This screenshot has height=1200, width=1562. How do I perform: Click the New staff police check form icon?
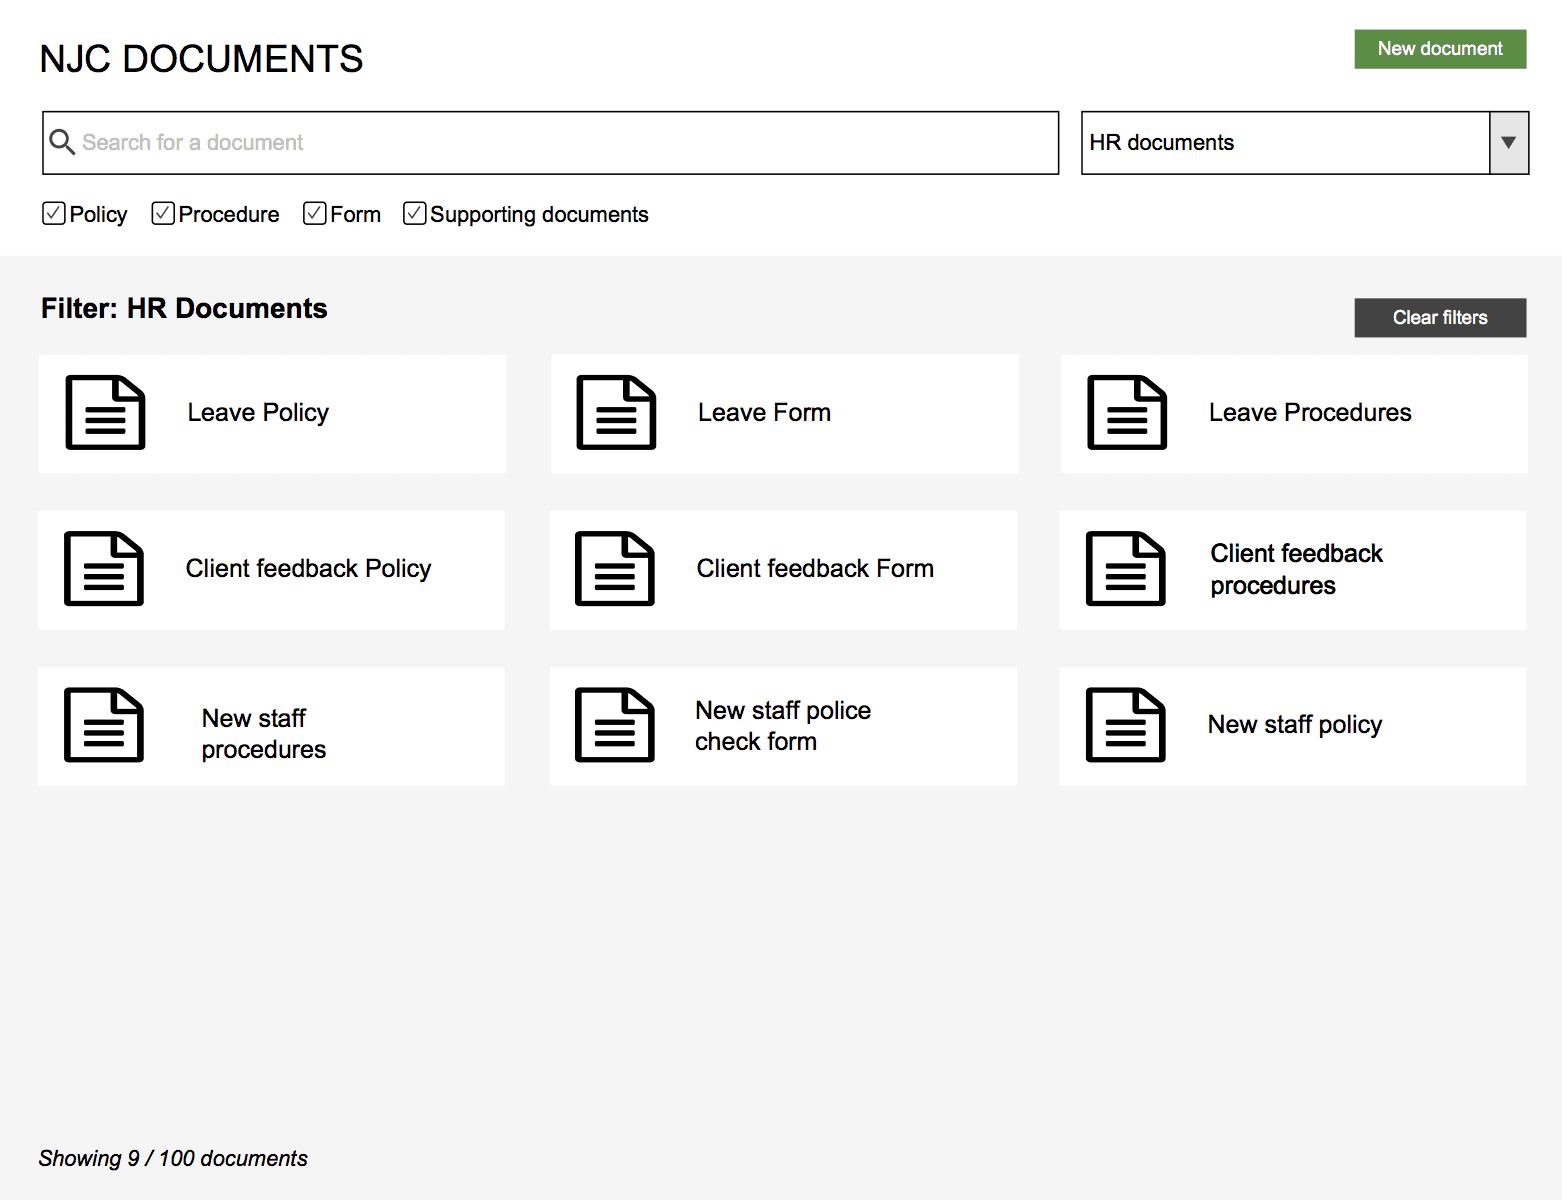coord(615,724)
